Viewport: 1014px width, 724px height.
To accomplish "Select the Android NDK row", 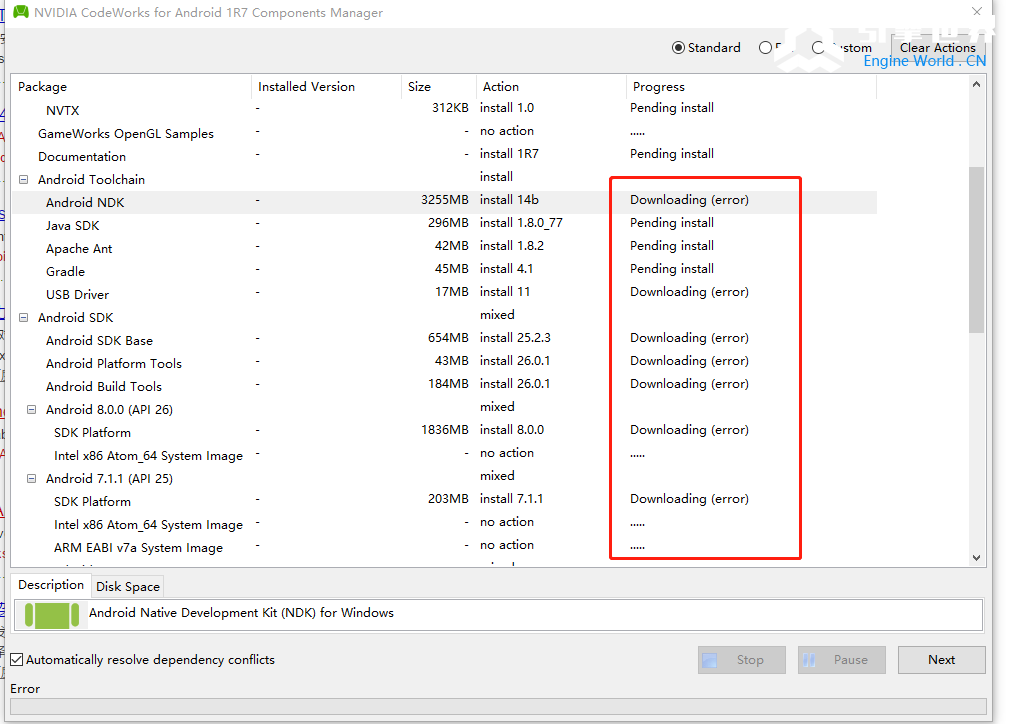I will tap(444, 202).
